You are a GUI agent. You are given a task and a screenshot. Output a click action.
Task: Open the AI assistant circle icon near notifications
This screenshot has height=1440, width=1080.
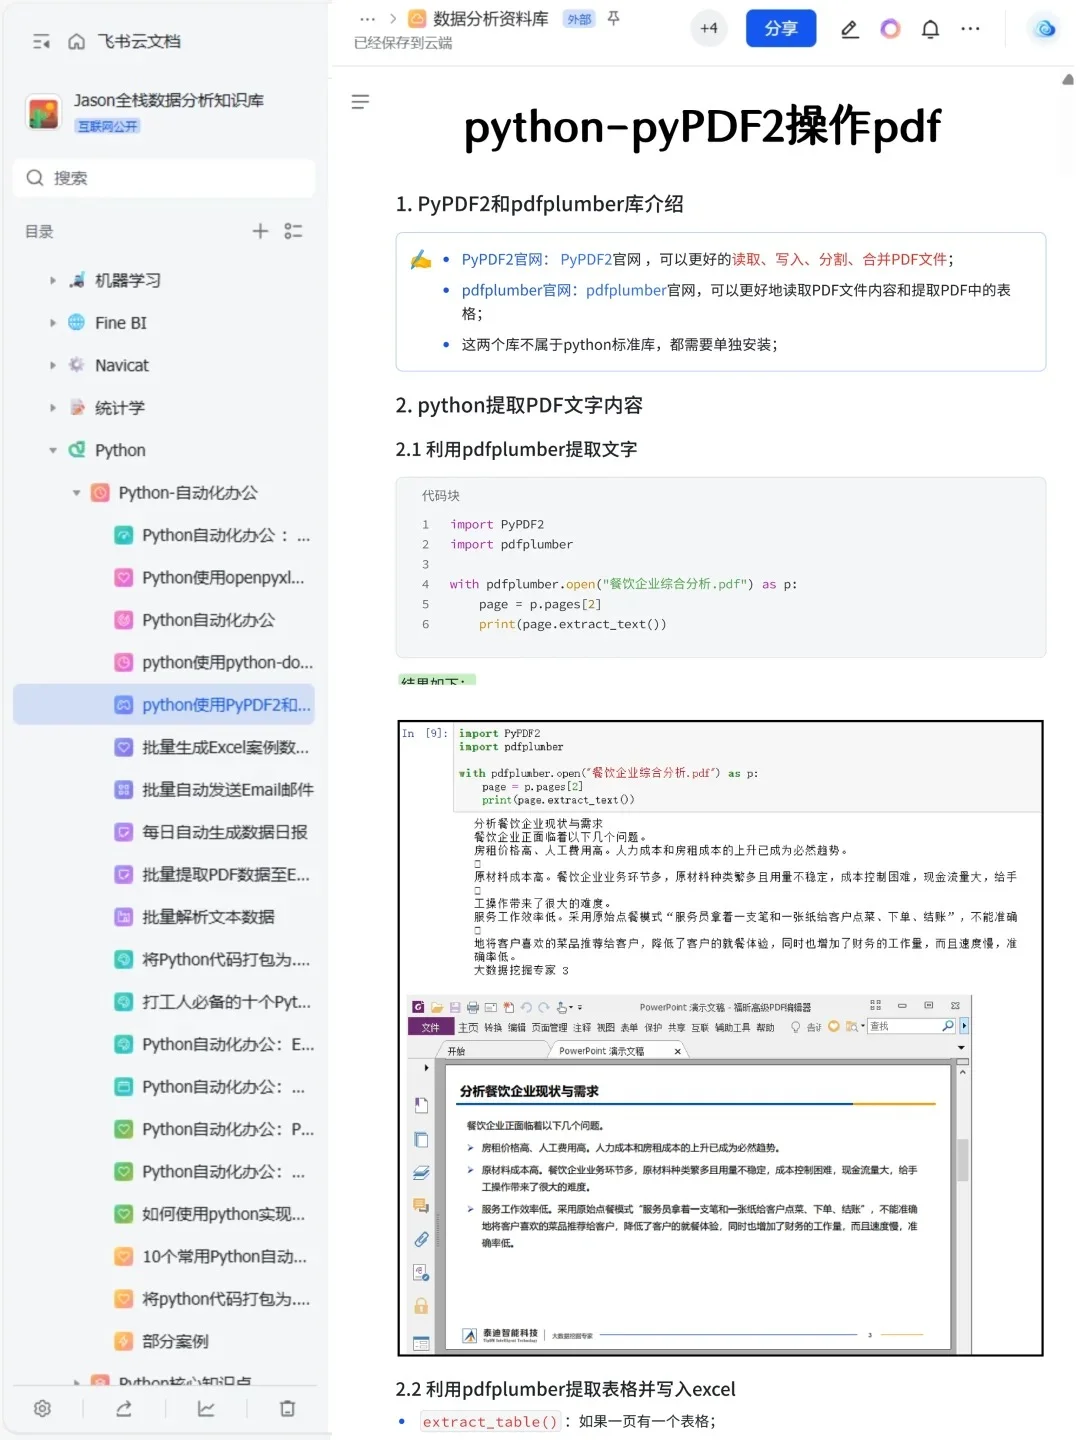point(889,29)
